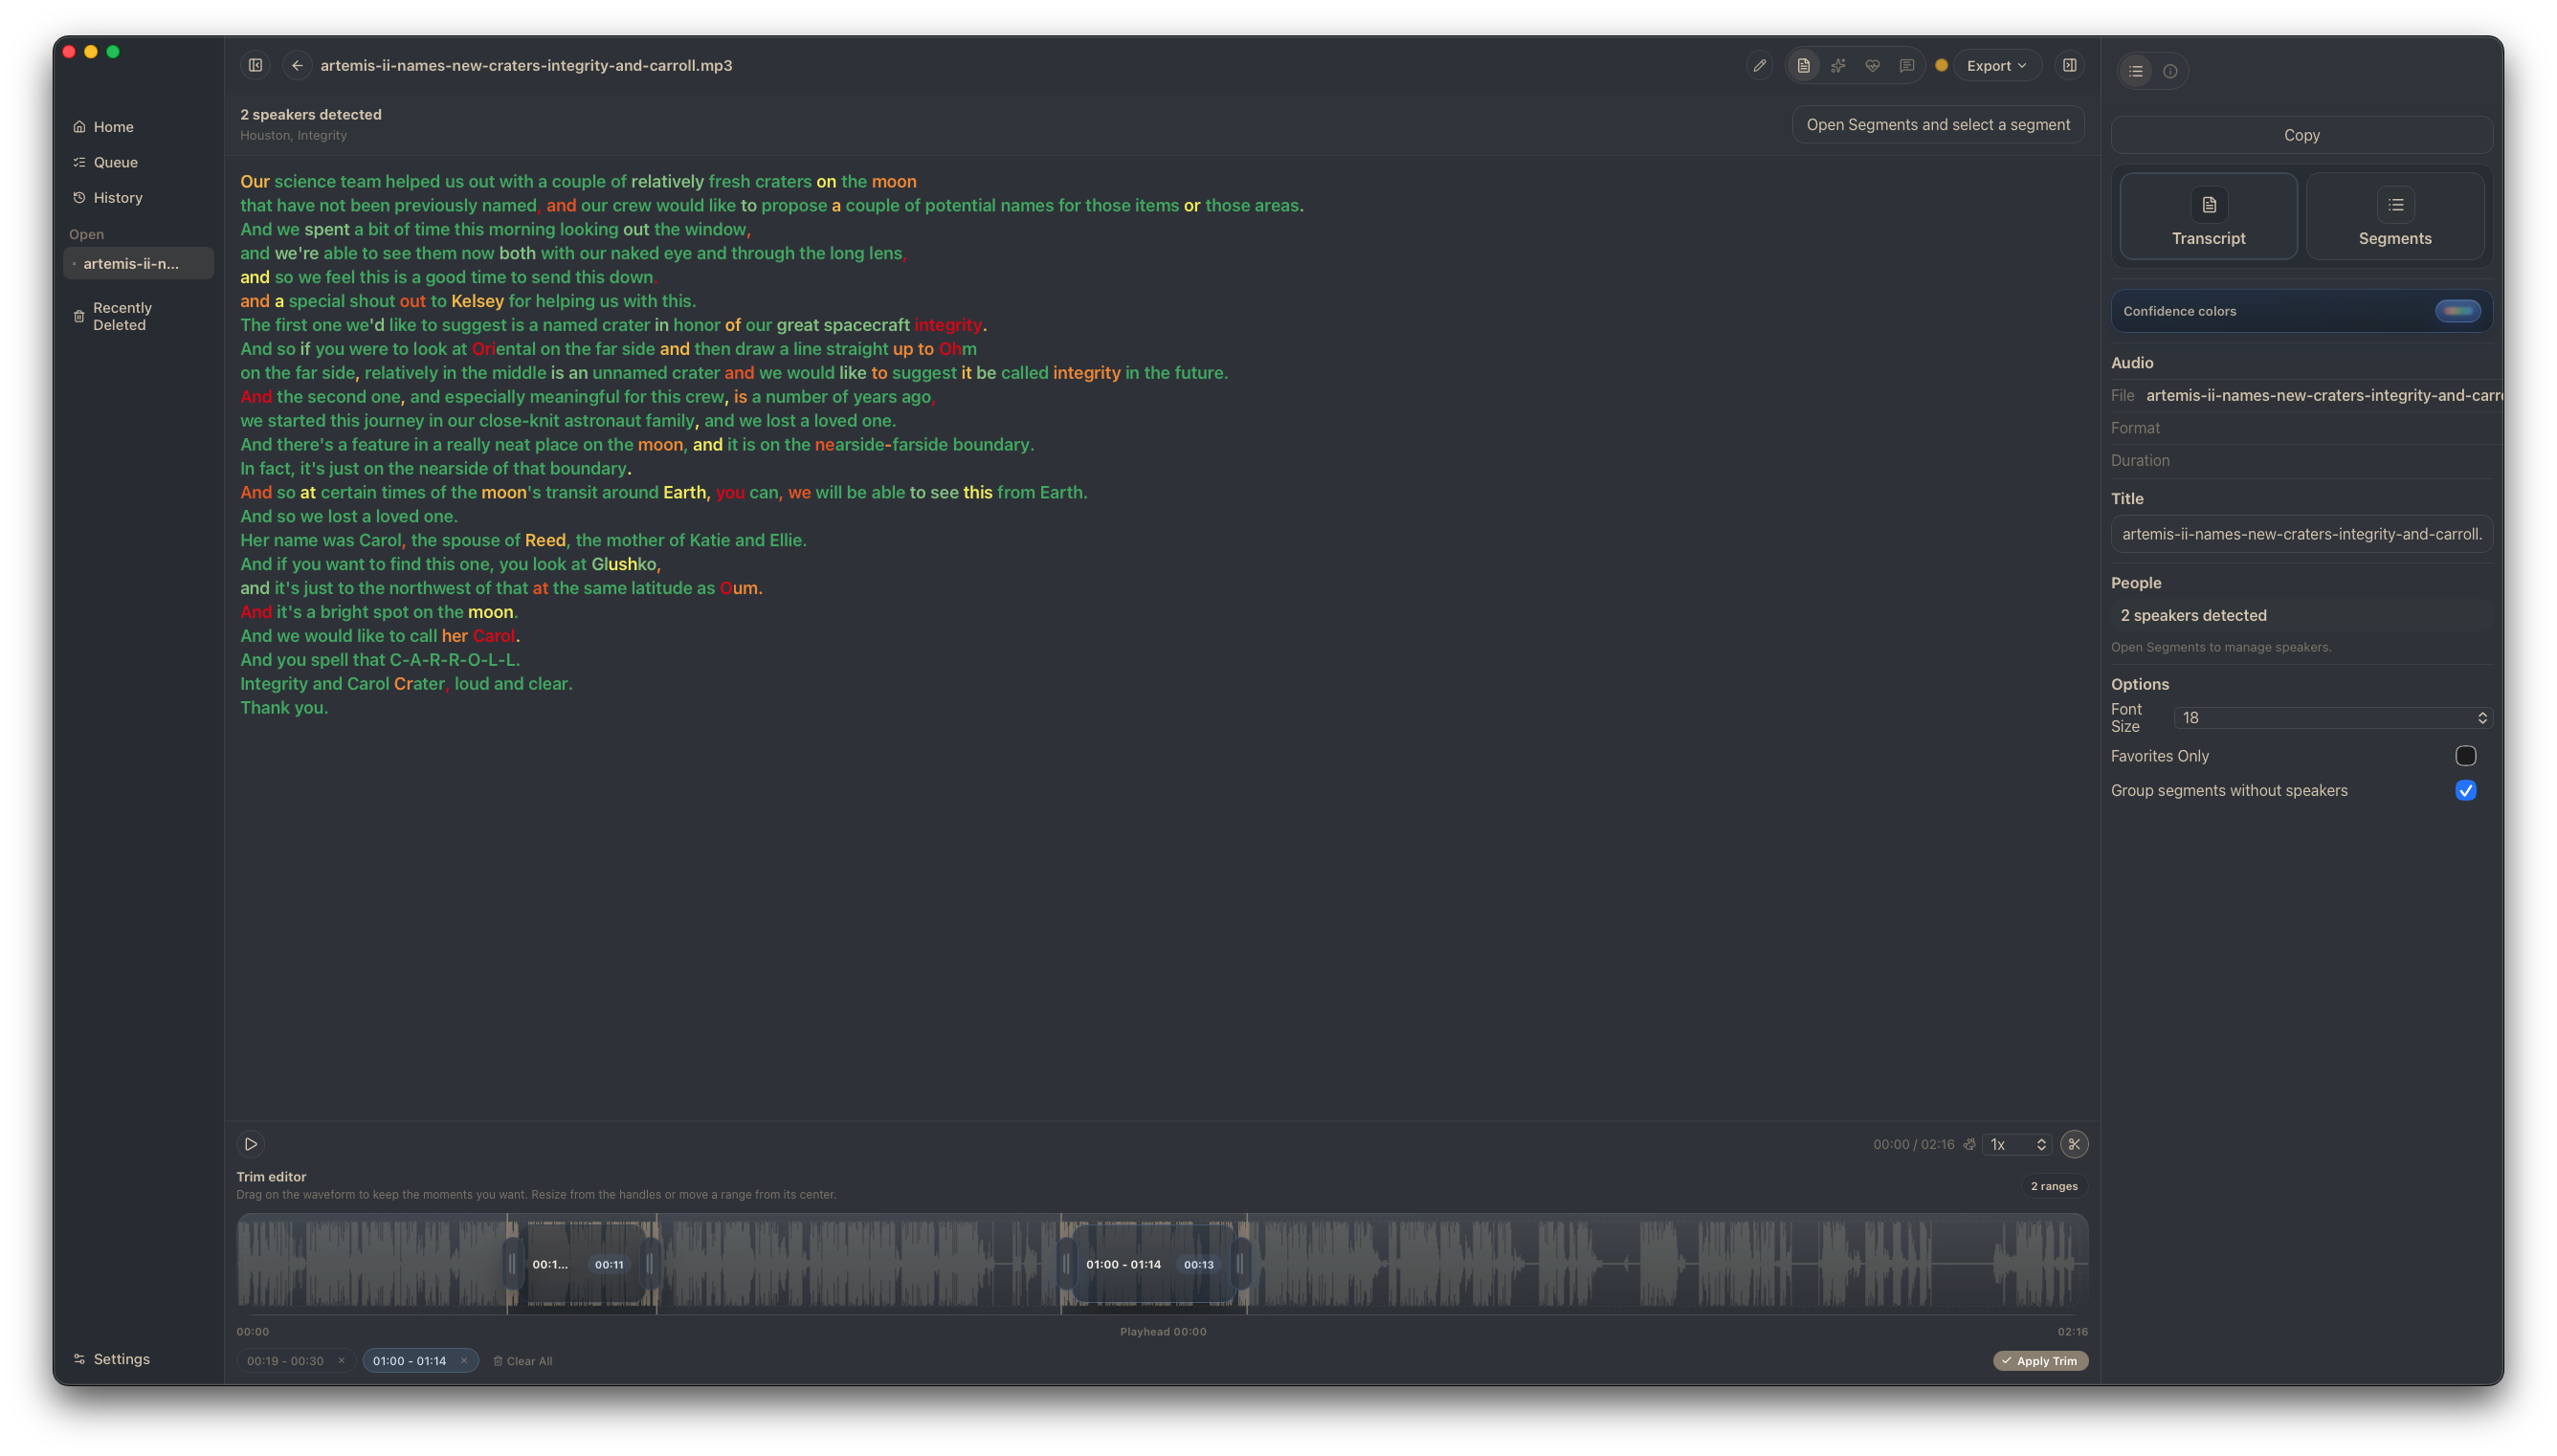Click the yellow status dot indicator
The height and width of the screenshot is (1456, 2557).
tap(1941, 65)
